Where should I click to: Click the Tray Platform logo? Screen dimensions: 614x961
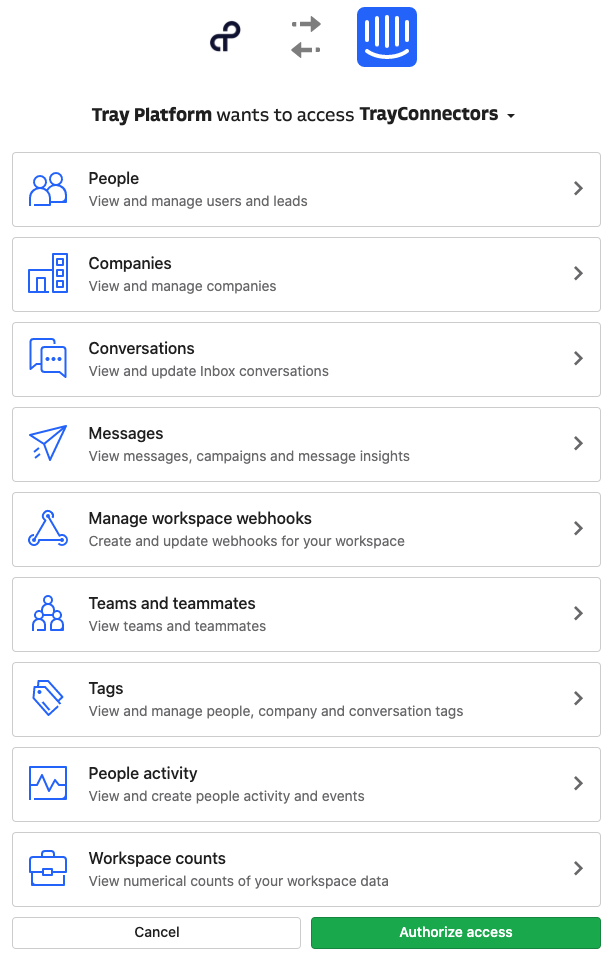click(x=225, y=38)
